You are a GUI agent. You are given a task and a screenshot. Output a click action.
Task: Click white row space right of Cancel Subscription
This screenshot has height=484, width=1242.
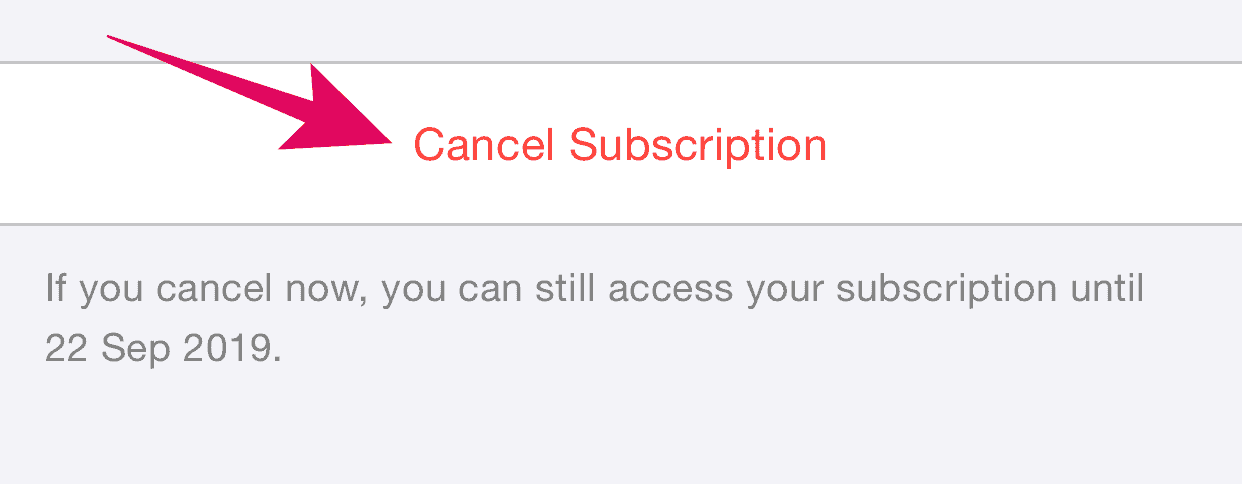coord(1030,145)
